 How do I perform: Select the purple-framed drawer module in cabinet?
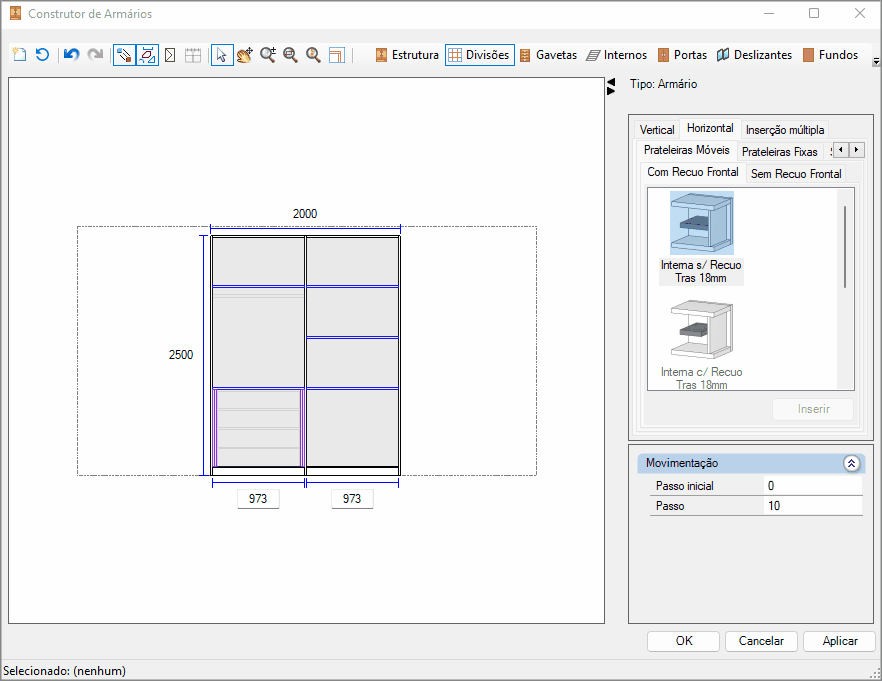click(259, 427)
